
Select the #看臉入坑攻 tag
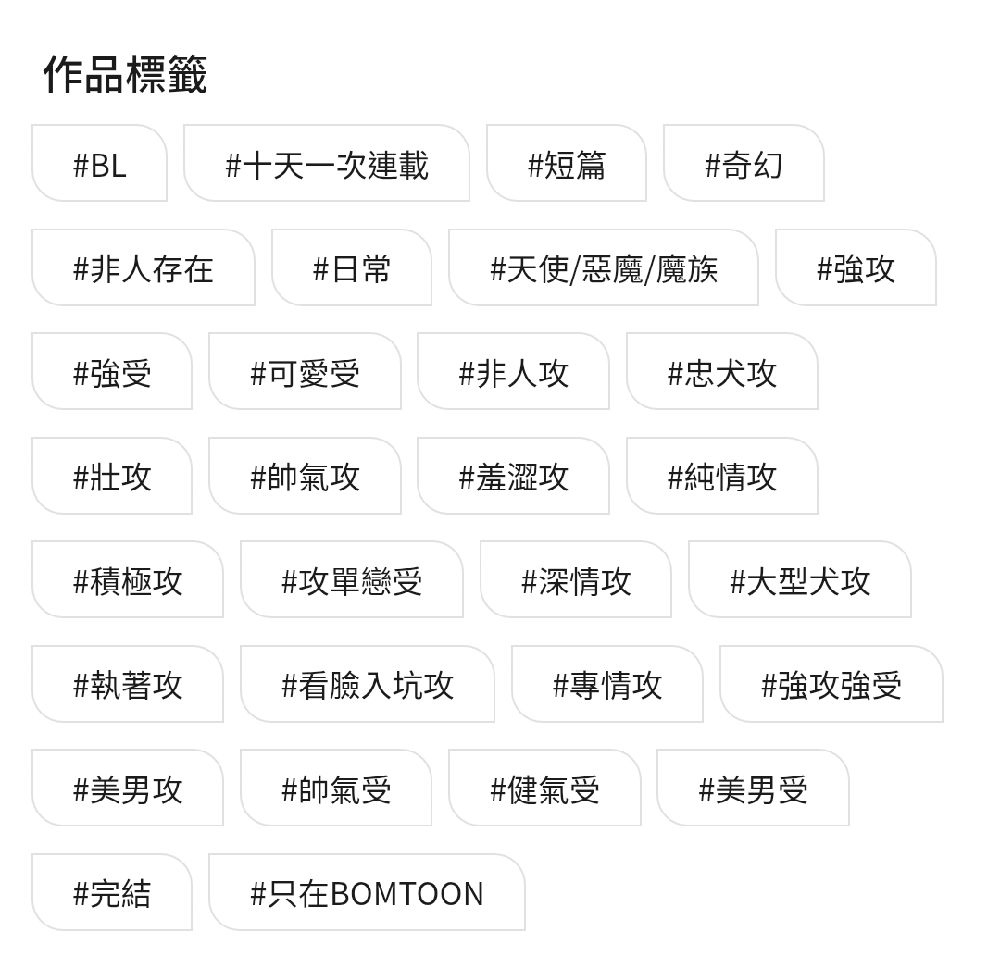coord(367,684)
